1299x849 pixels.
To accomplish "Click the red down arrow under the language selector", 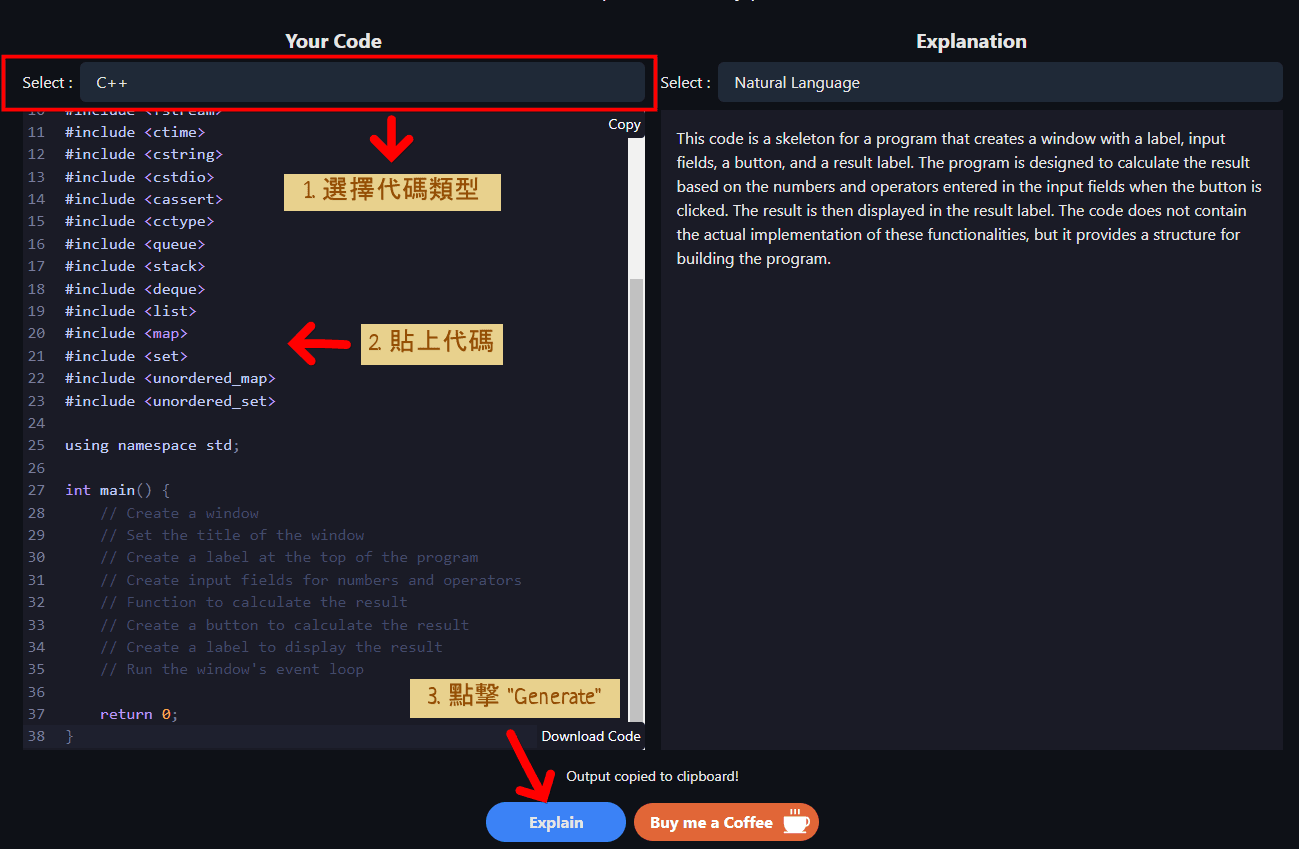I will pyautogui.click(x=391, y=140).
